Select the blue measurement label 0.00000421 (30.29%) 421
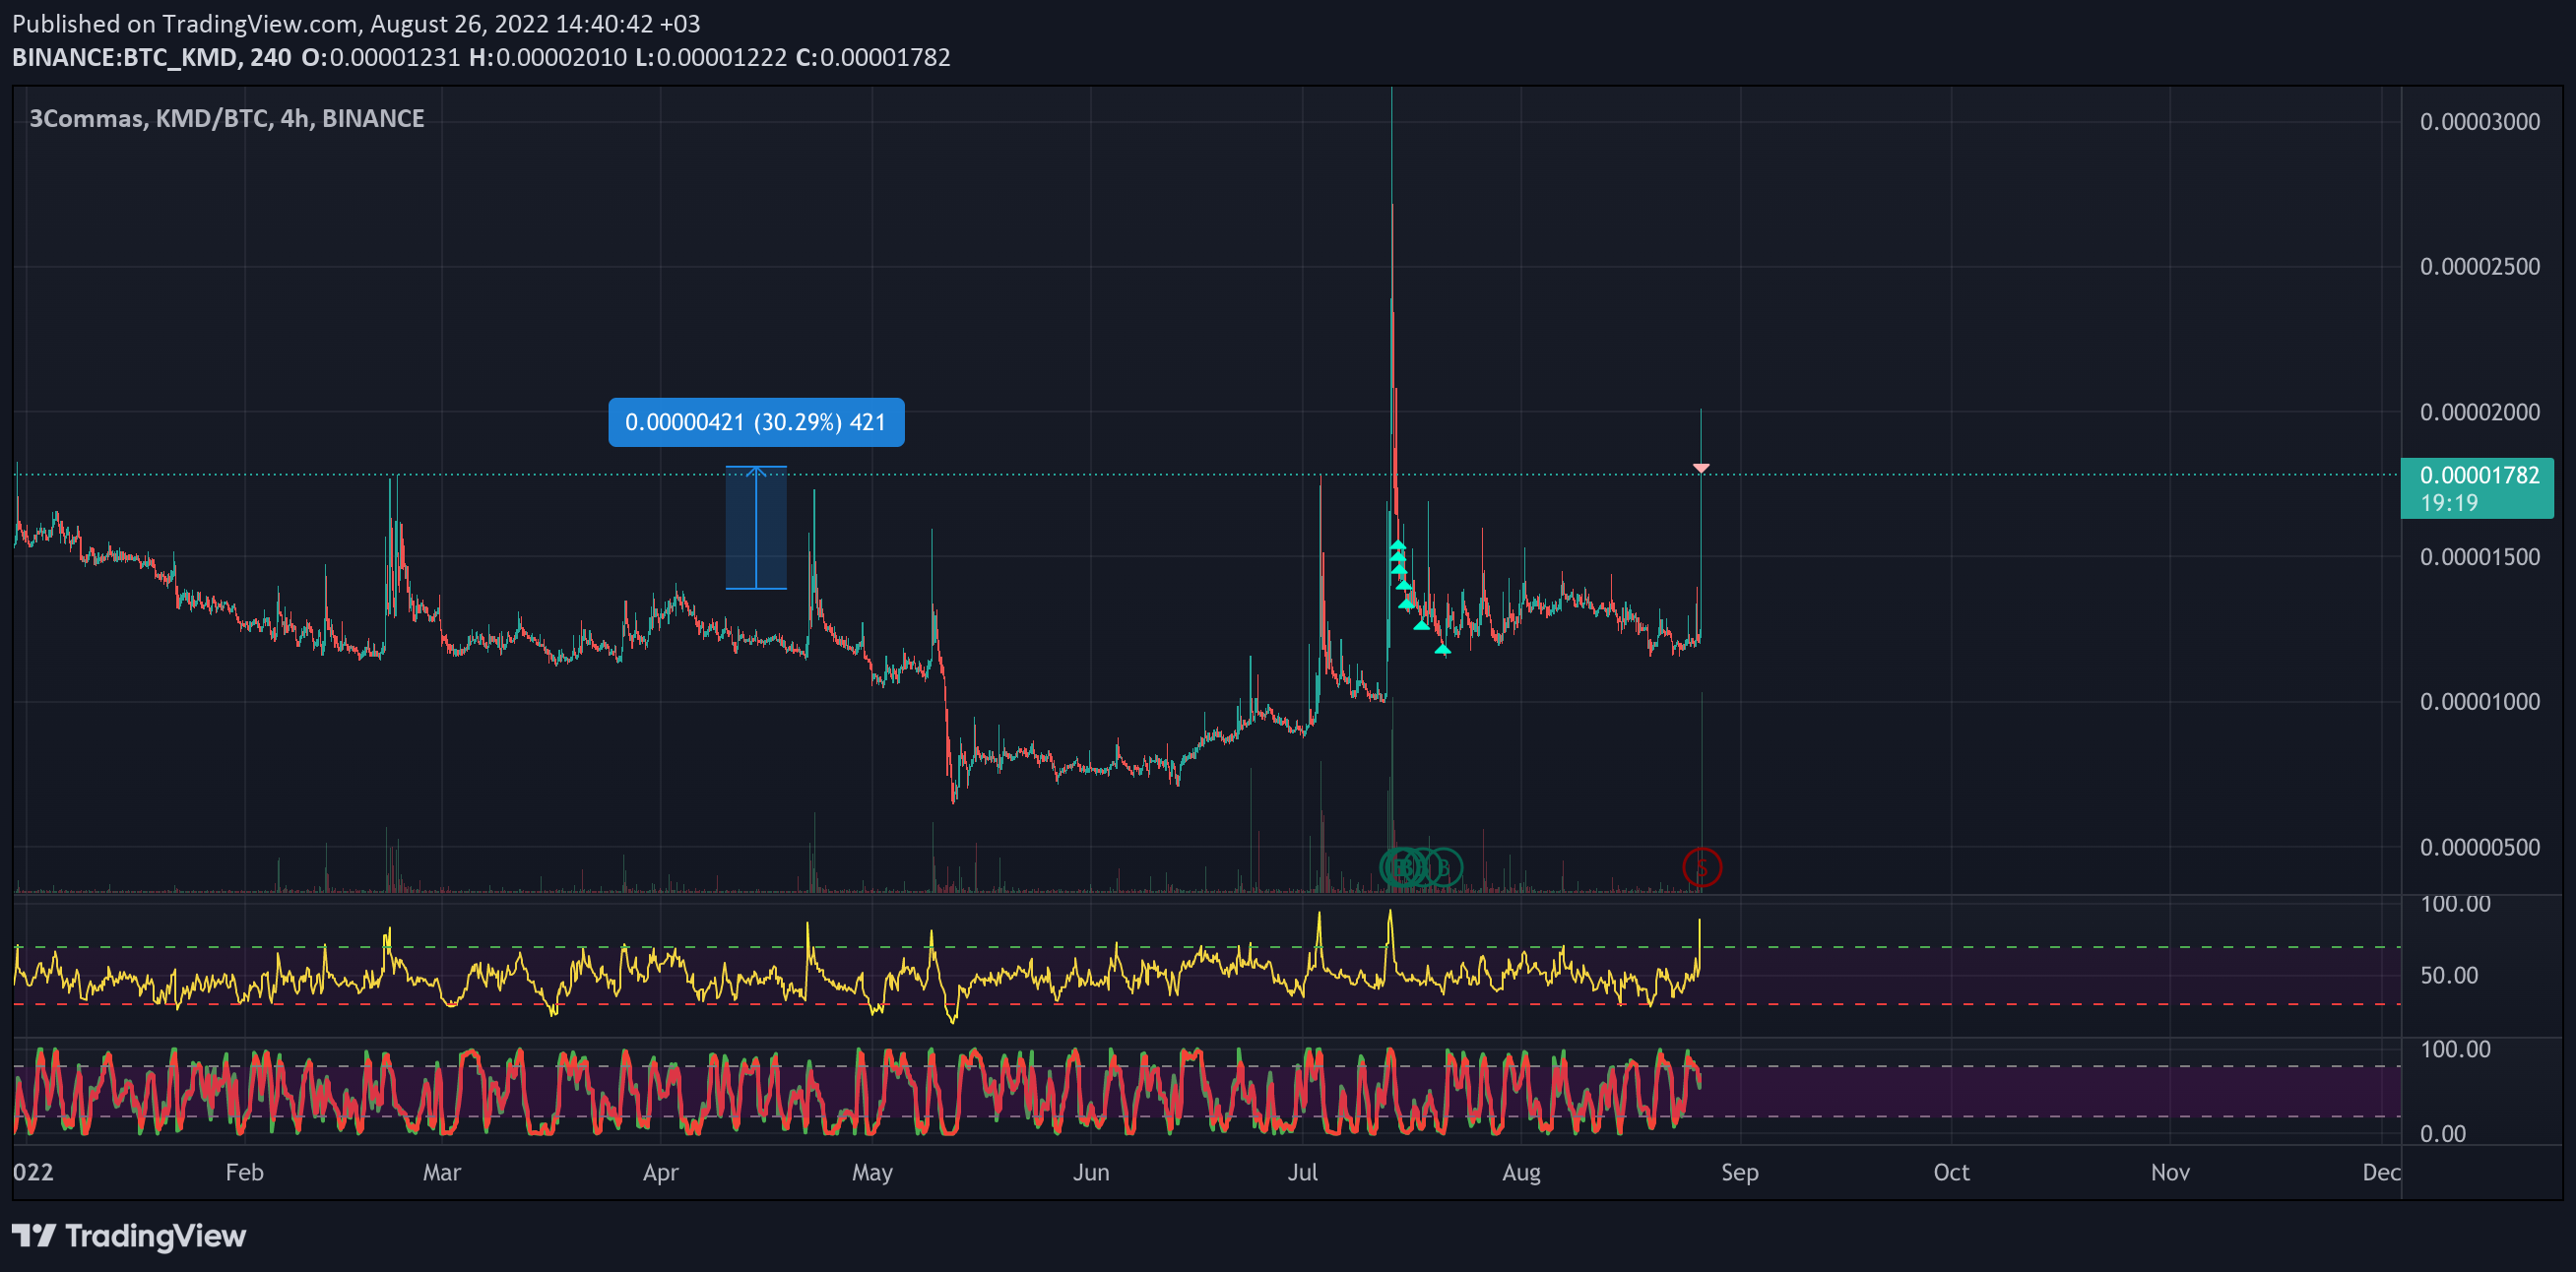The image size is (2576, 1272). click(756, 422)
